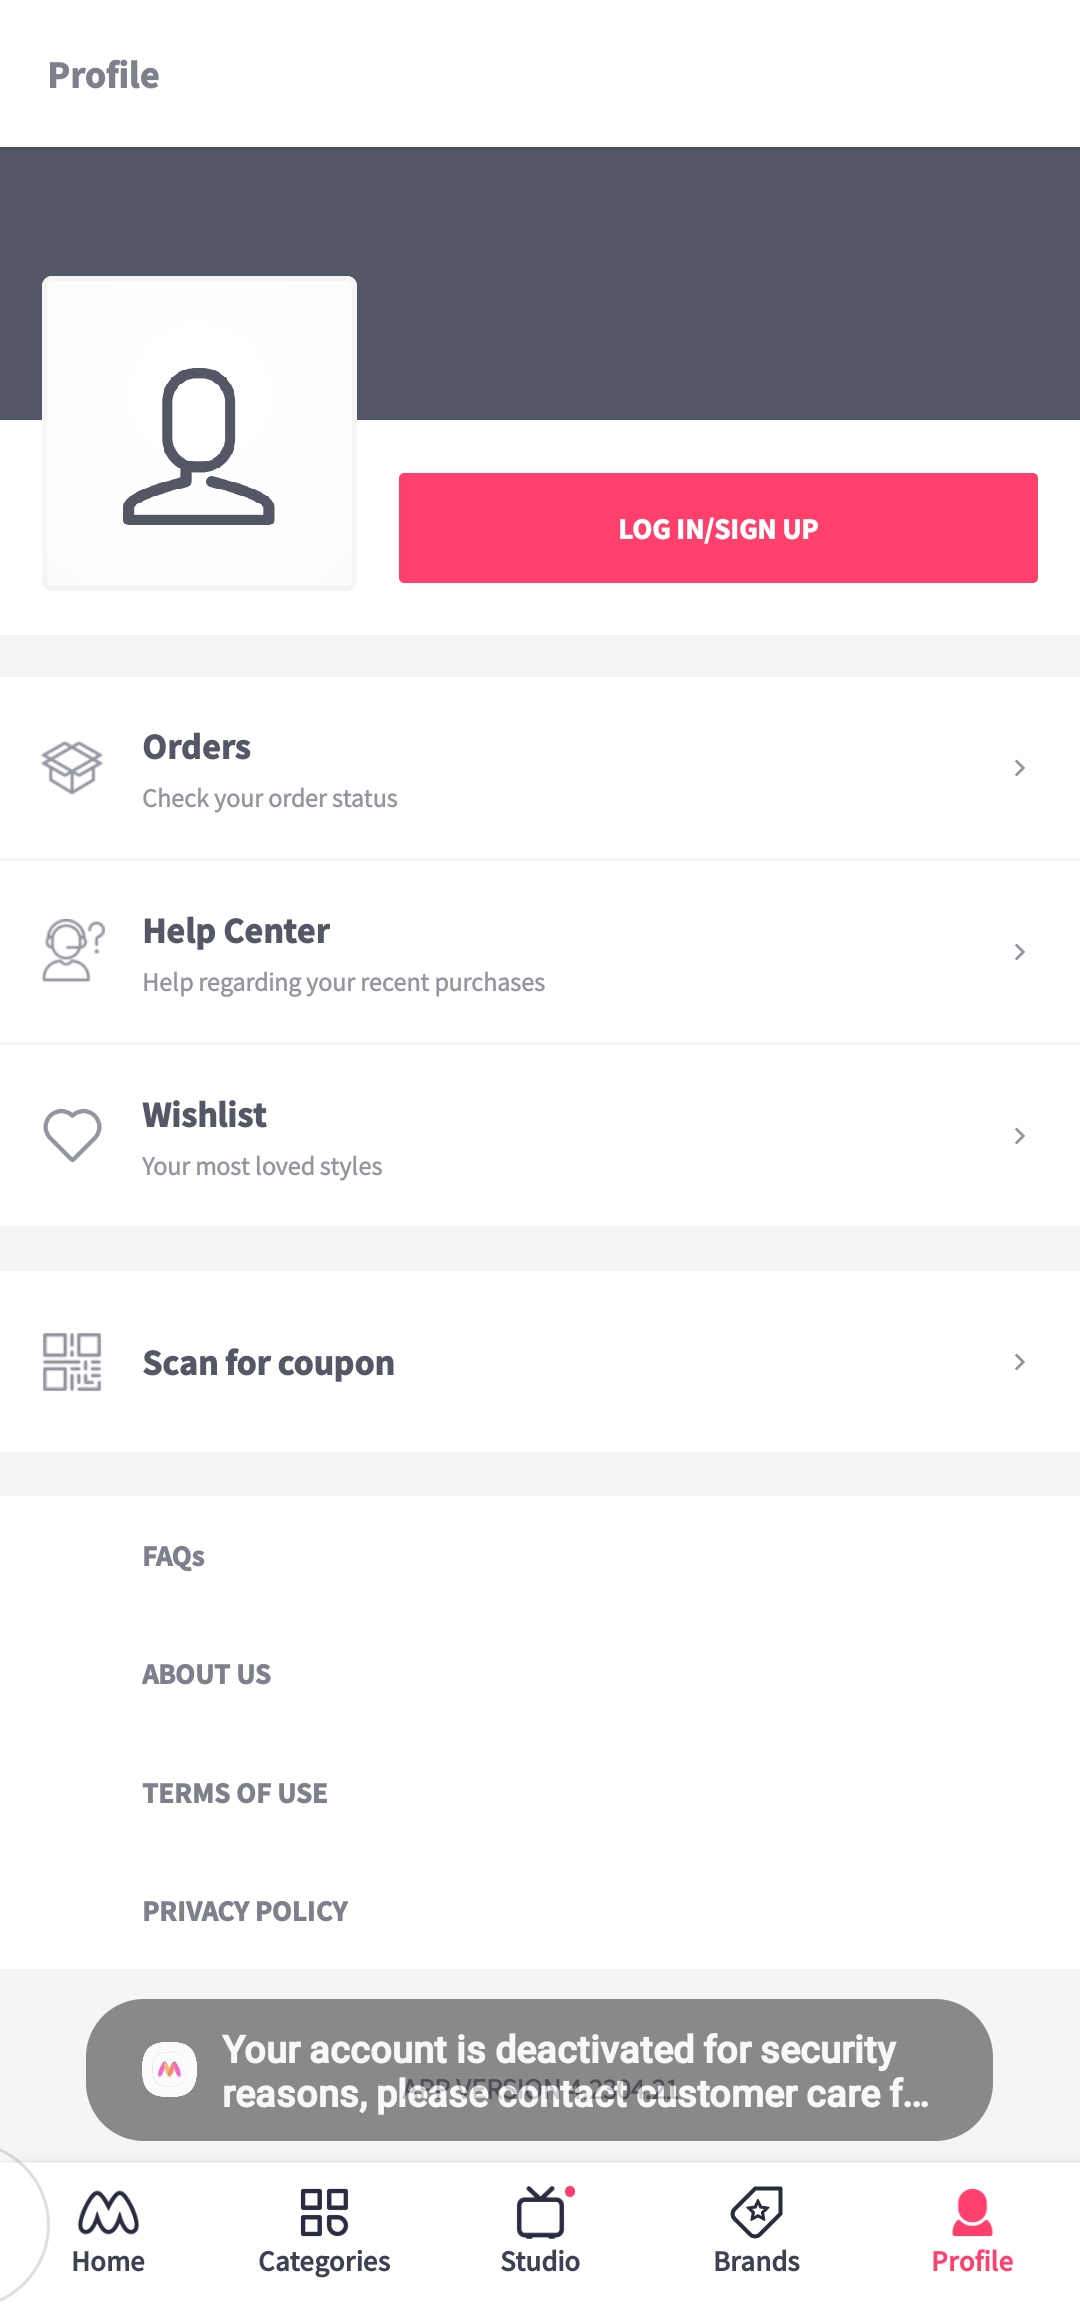Expand Help Center row chevron

point(1019,952)
